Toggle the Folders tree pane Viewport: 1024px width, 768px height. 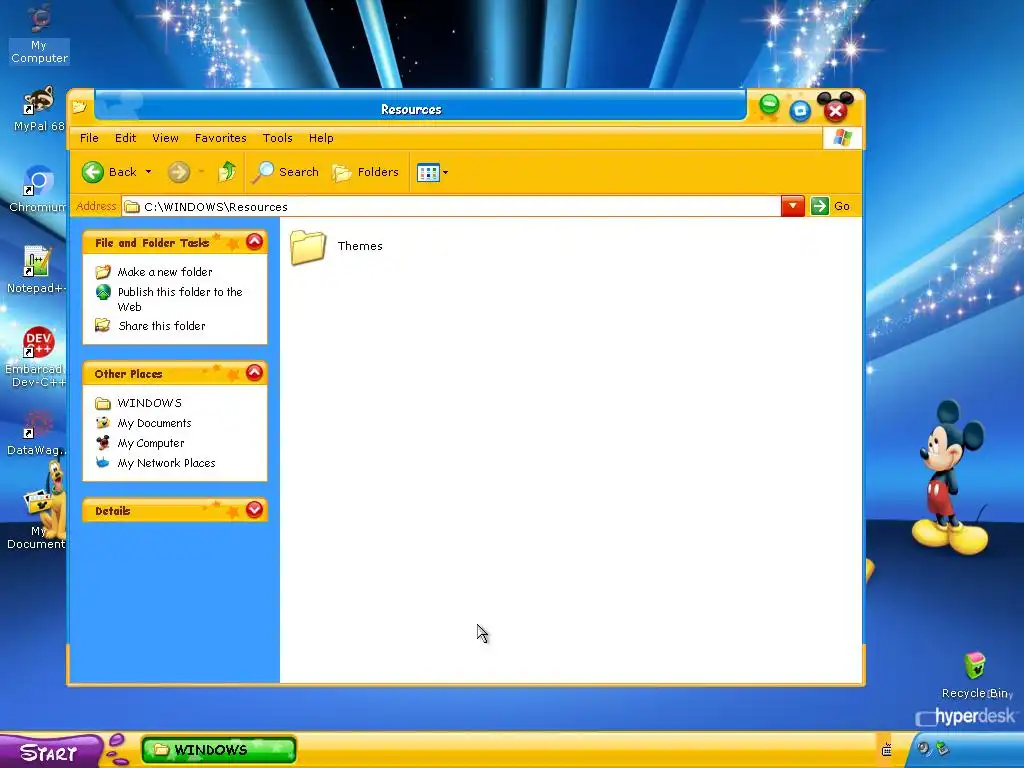(366, 172)
